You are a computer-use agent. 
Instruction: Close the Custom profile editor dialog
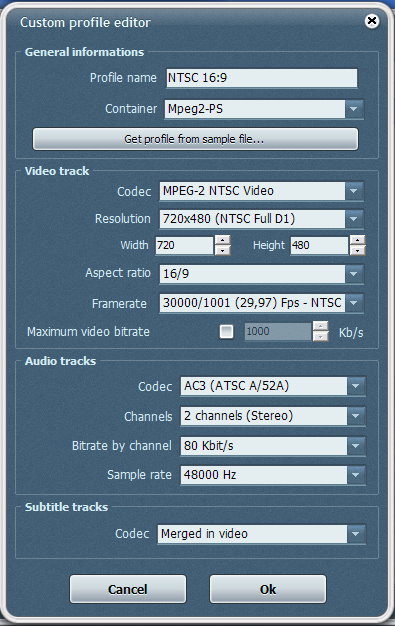coord(372,21)
